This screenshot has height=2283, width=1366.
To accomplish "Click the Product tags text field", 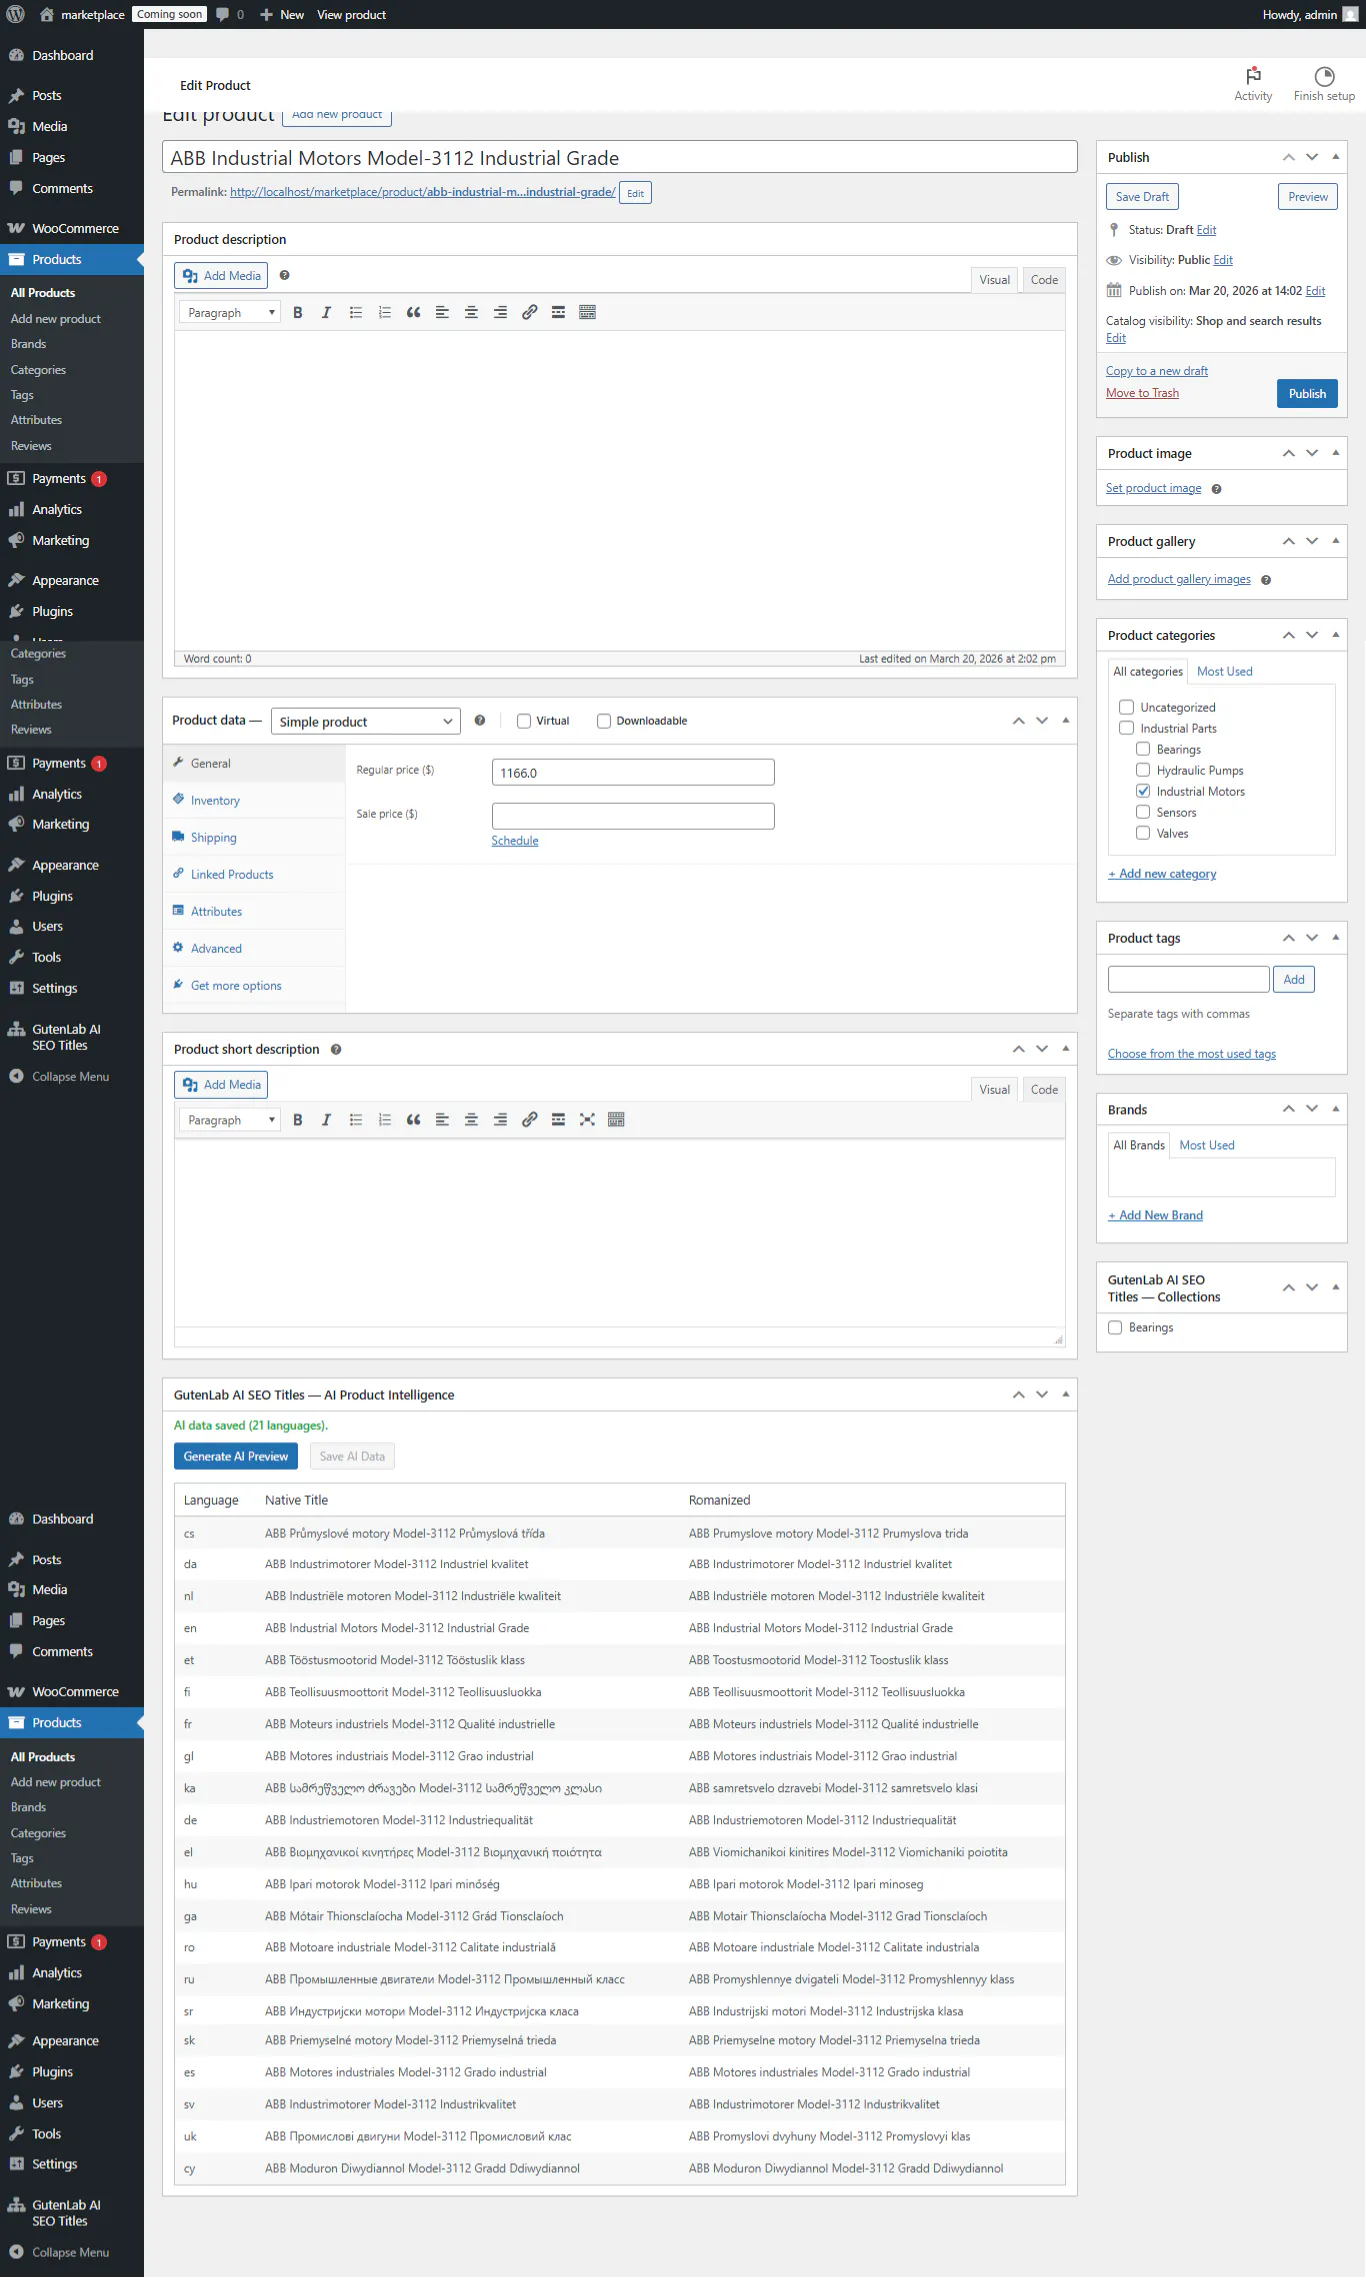I will pyautogui.click(x=1188, y=979).
